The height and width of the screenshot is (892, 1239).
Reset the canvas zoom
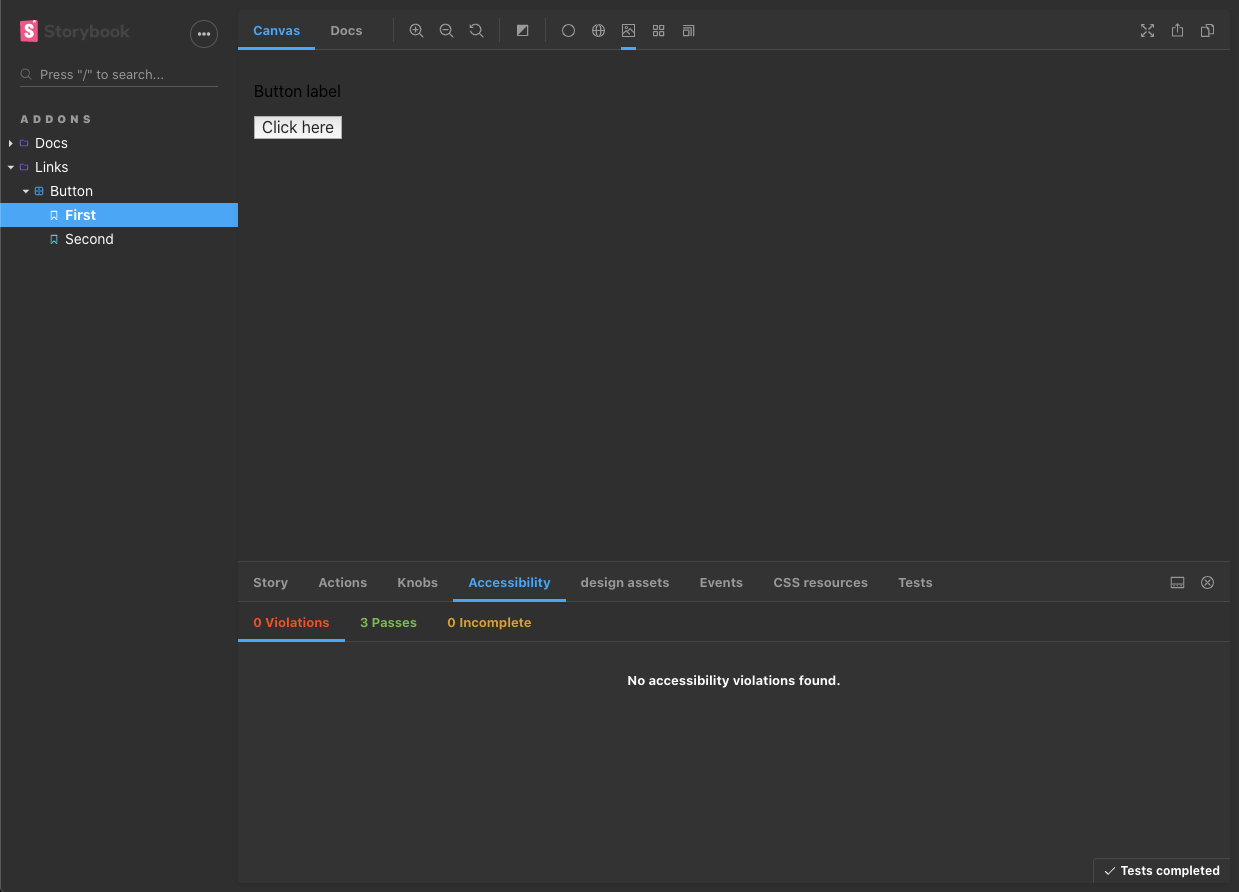tap(477, 31)
